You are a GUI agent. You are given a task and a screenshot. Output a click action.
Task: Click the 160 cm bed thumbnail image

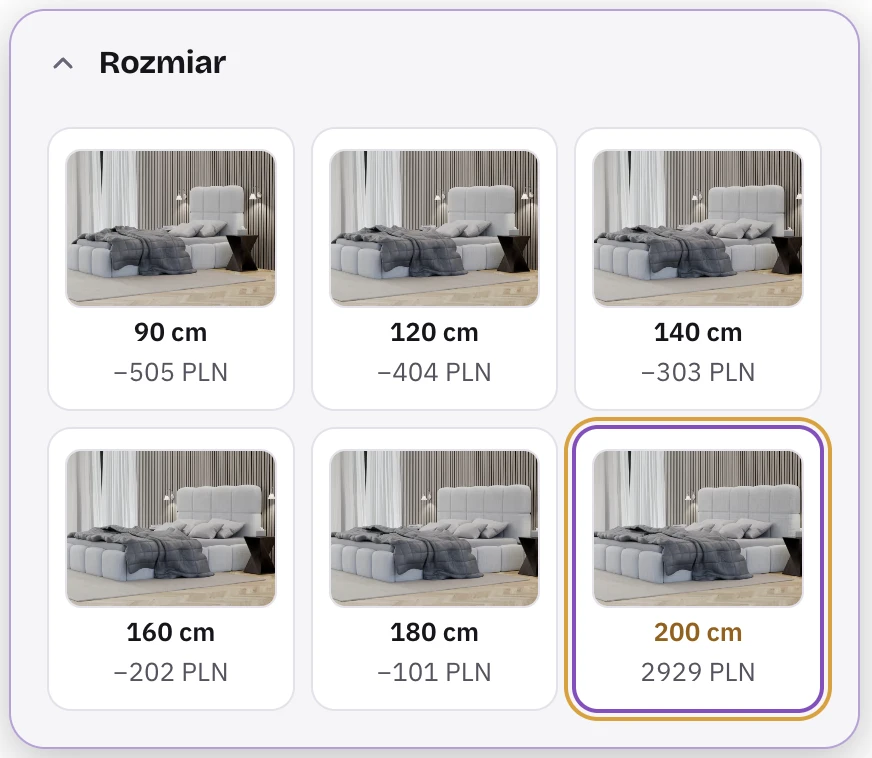tap(171, 528)
